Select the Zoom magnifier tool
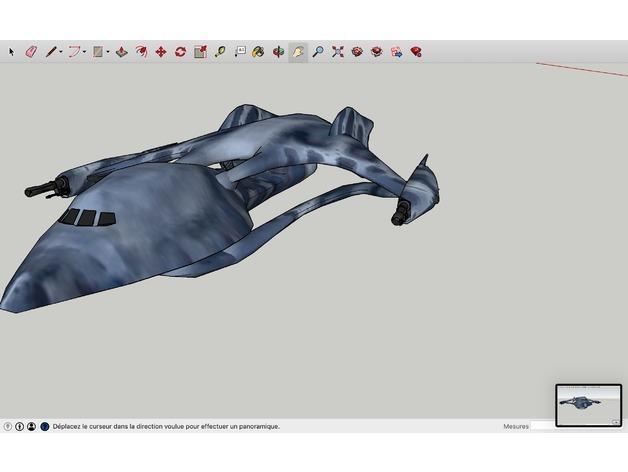 point(318,51)
